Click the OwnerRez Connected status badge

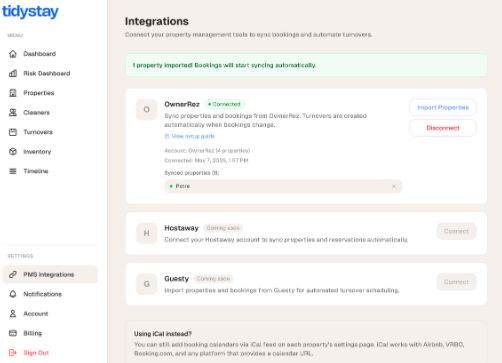pos(224,104)
